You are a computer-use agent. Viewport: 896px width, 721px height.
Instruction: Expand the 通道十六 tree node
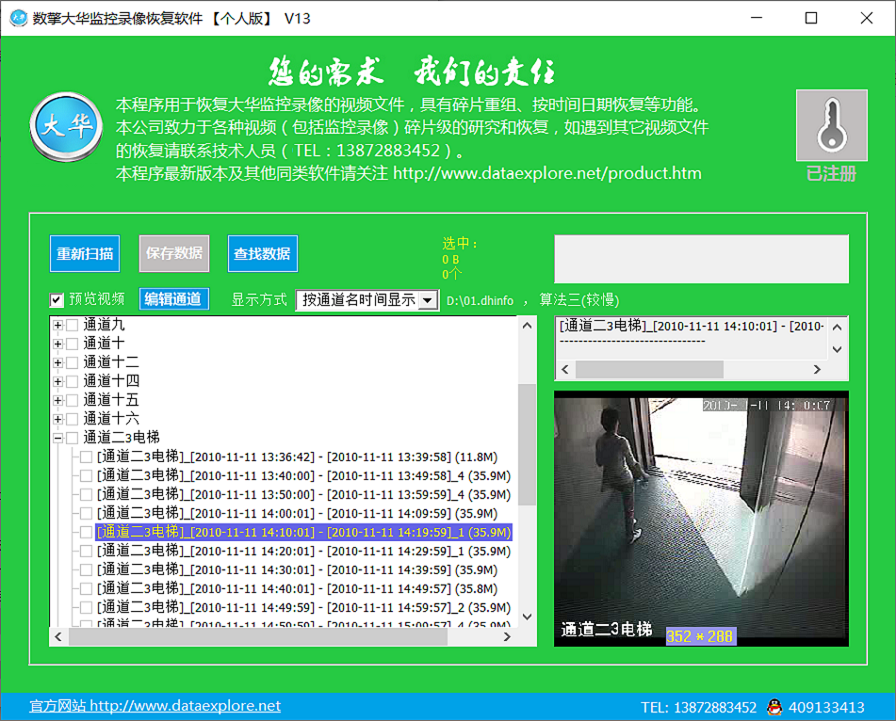point(58,419)
